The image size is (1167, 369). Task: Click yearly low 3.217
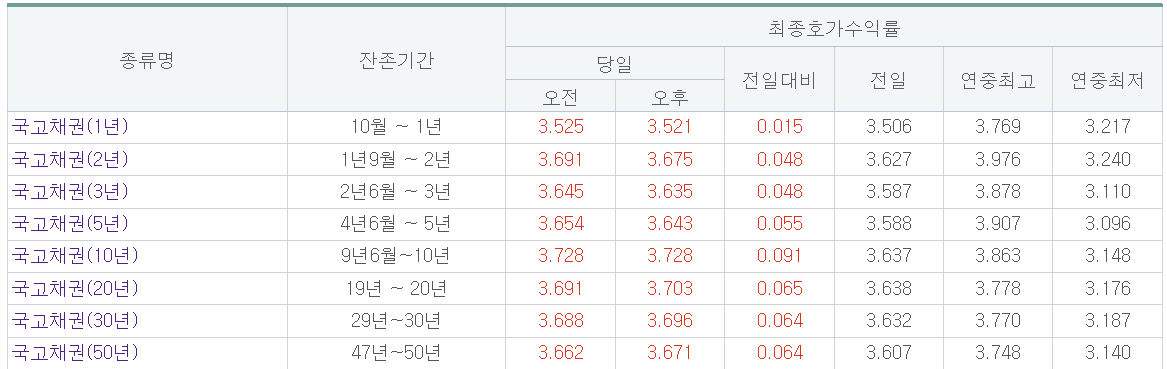click(1107, 127)
